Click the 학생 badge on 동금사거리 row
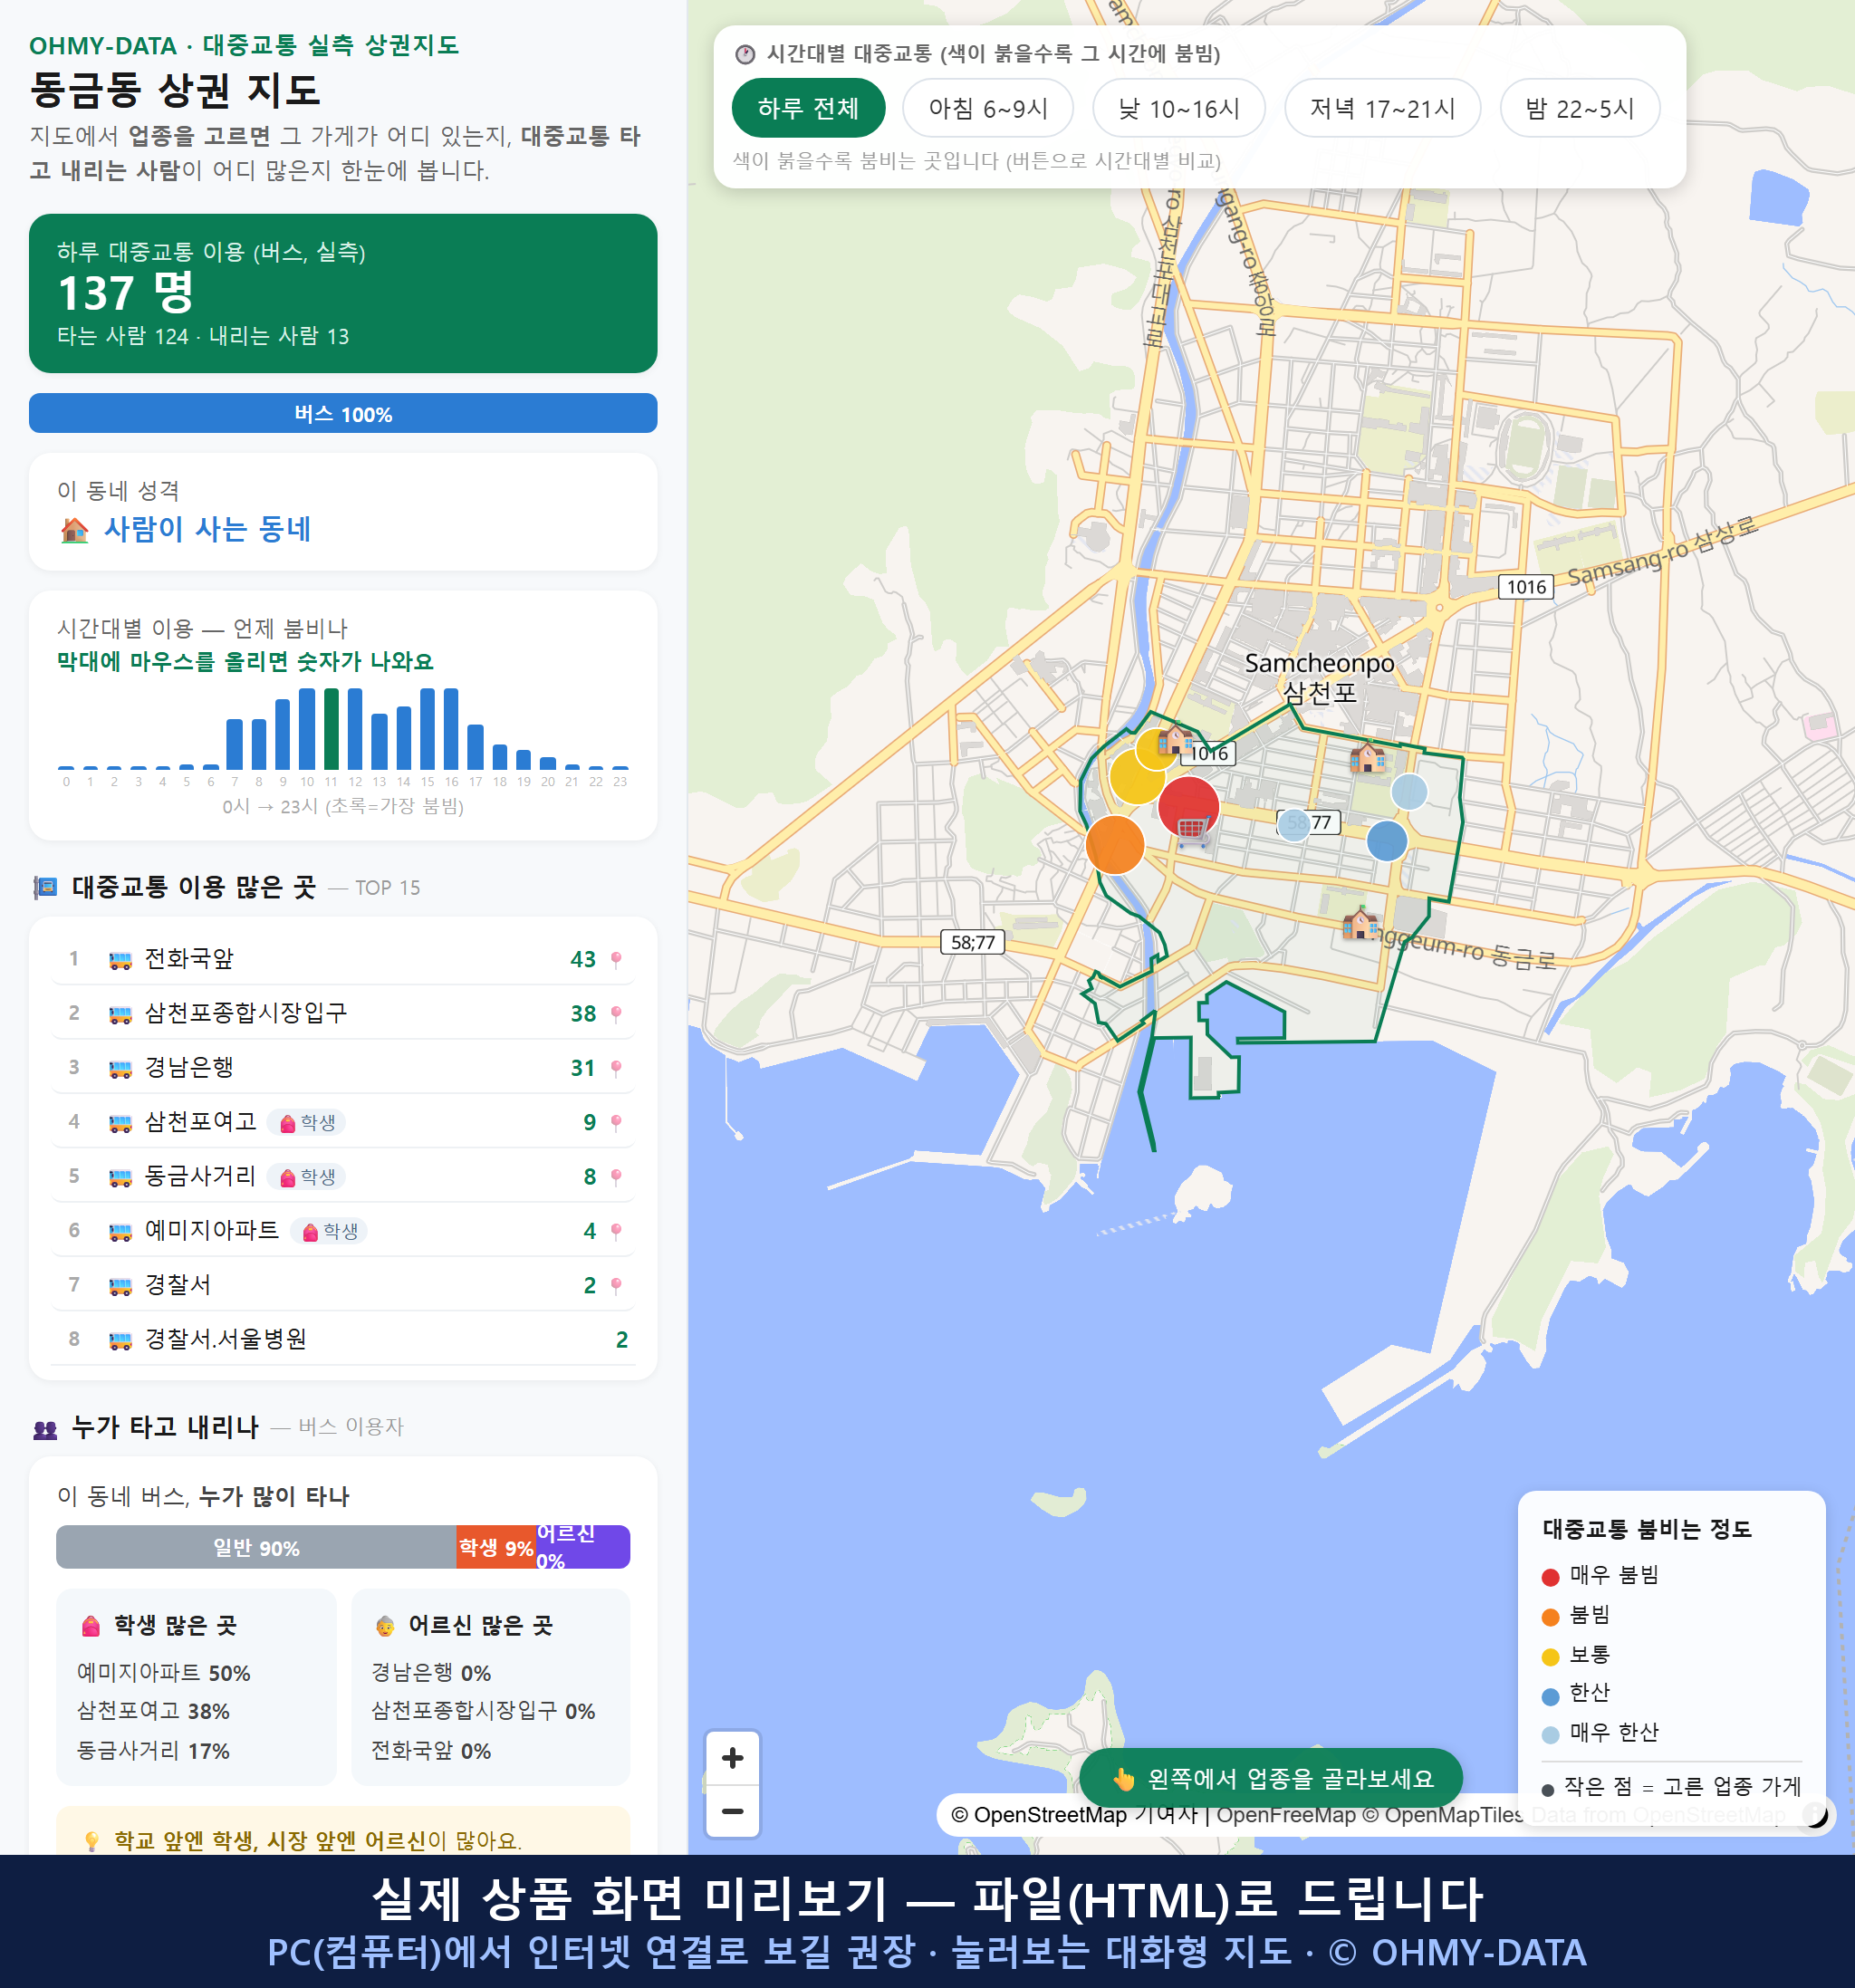This screenshot has width=1855, height=1988. tap(307, 1176)
